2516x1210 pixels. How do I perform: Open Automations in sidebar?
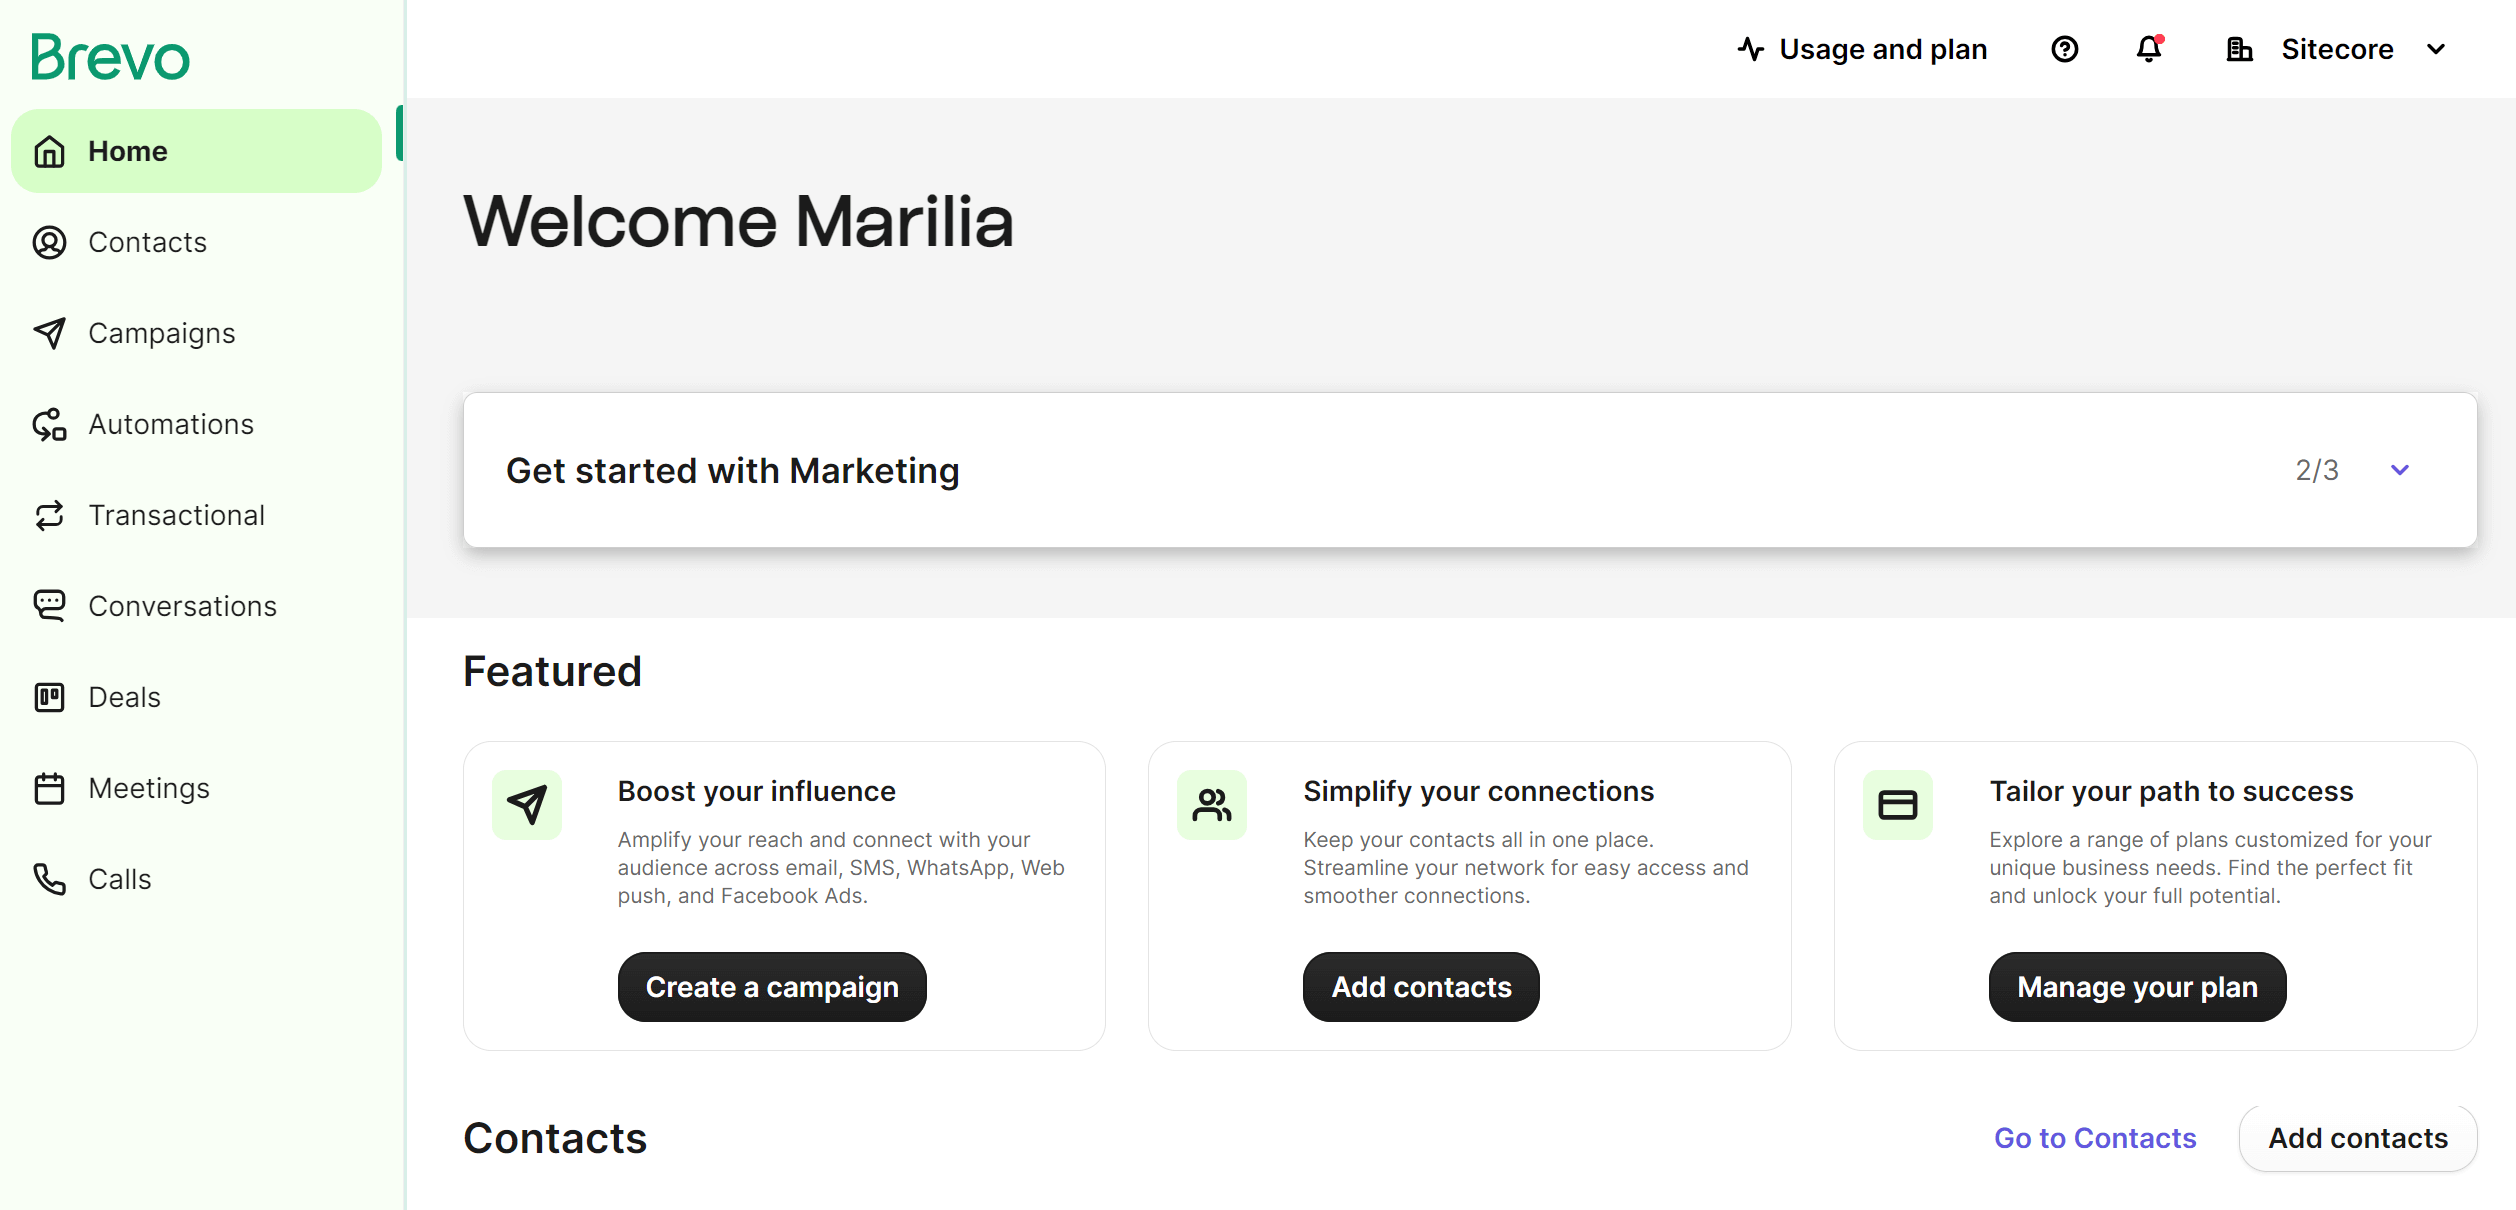172,424
